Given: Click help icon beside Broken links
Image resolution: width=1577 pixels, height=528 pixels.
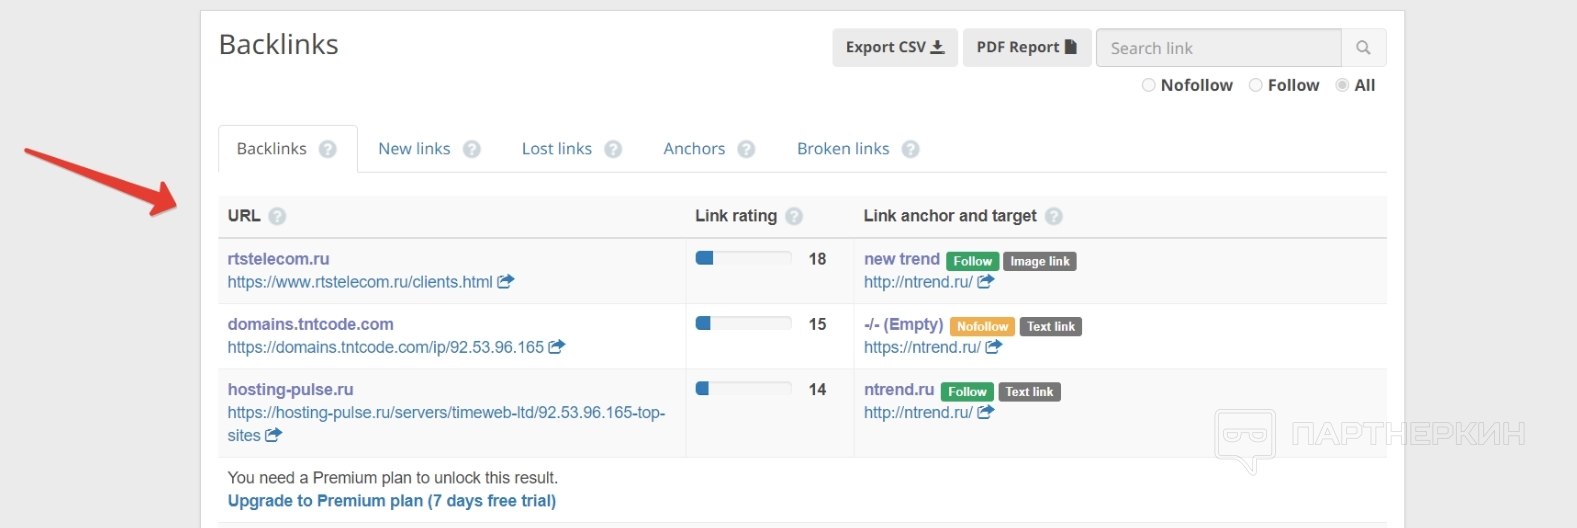Looking at the screenshot, I should coord(910,149).
